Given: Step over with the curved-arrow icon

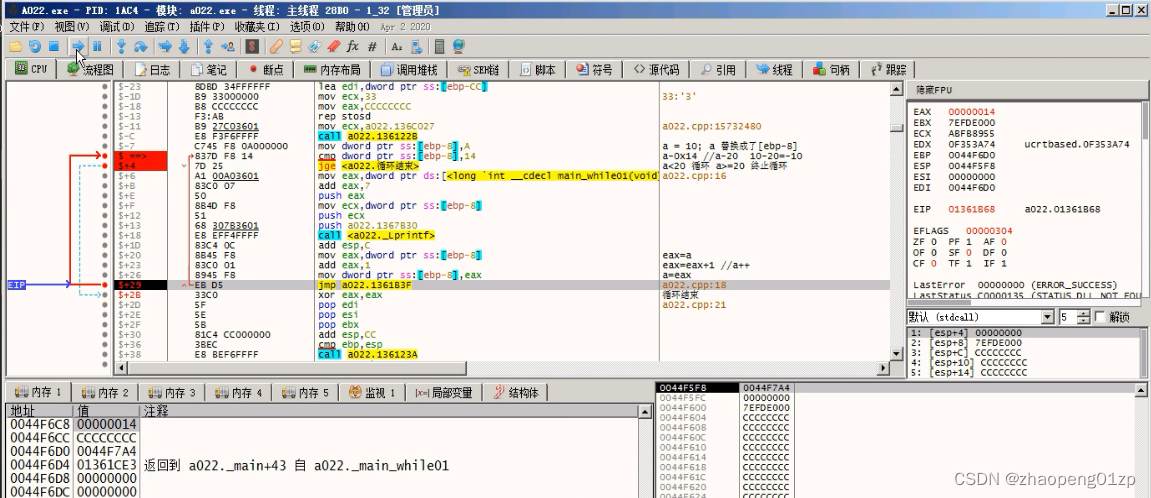Looking at the screenshot, I should point(140,46).
